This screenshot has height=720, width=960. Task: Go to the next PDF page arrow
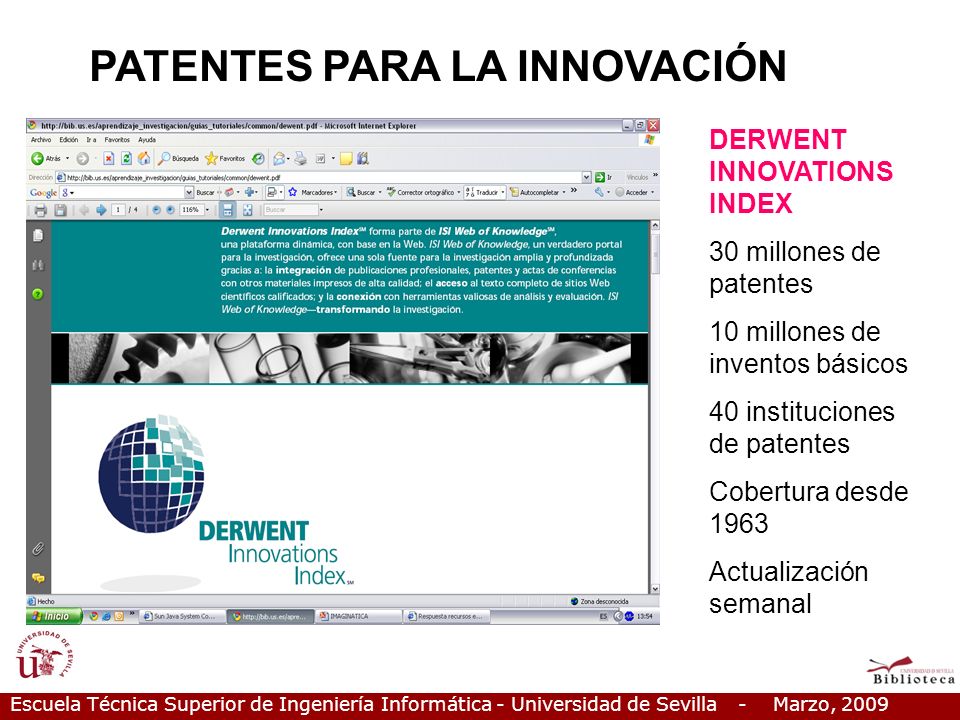pyautogui.click(x=101, y=210)
